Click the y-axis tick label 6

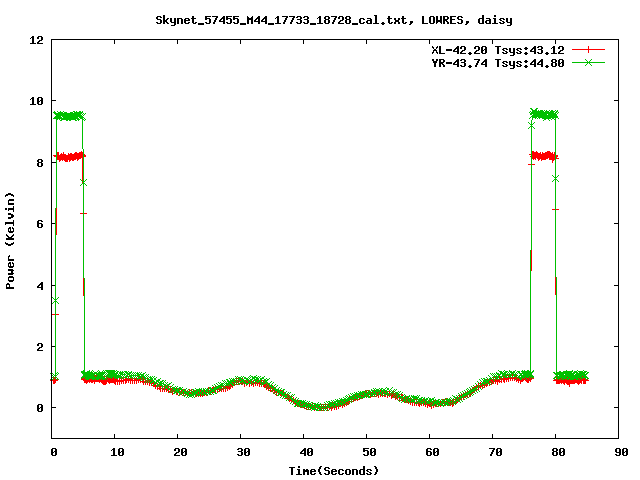point(40,224)
